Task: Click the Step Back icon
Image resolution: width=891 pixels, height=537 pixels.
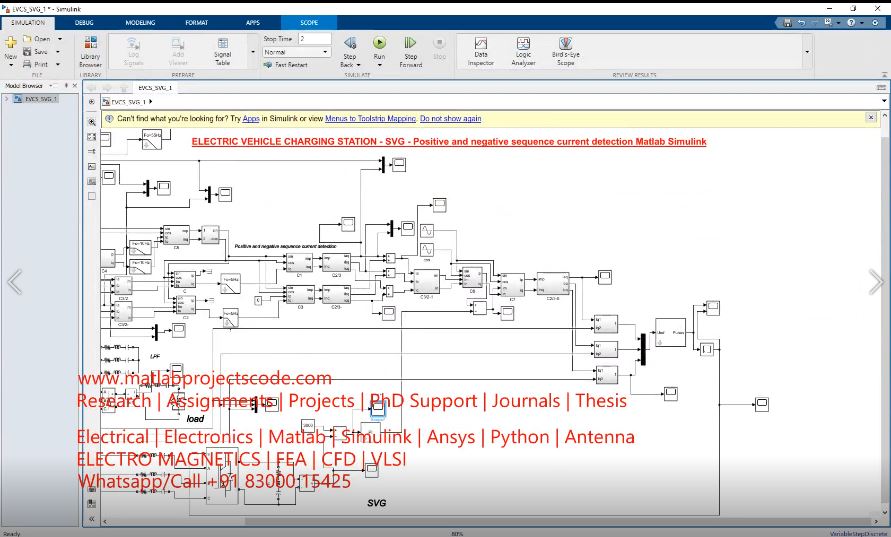Action: click(349, 44)
